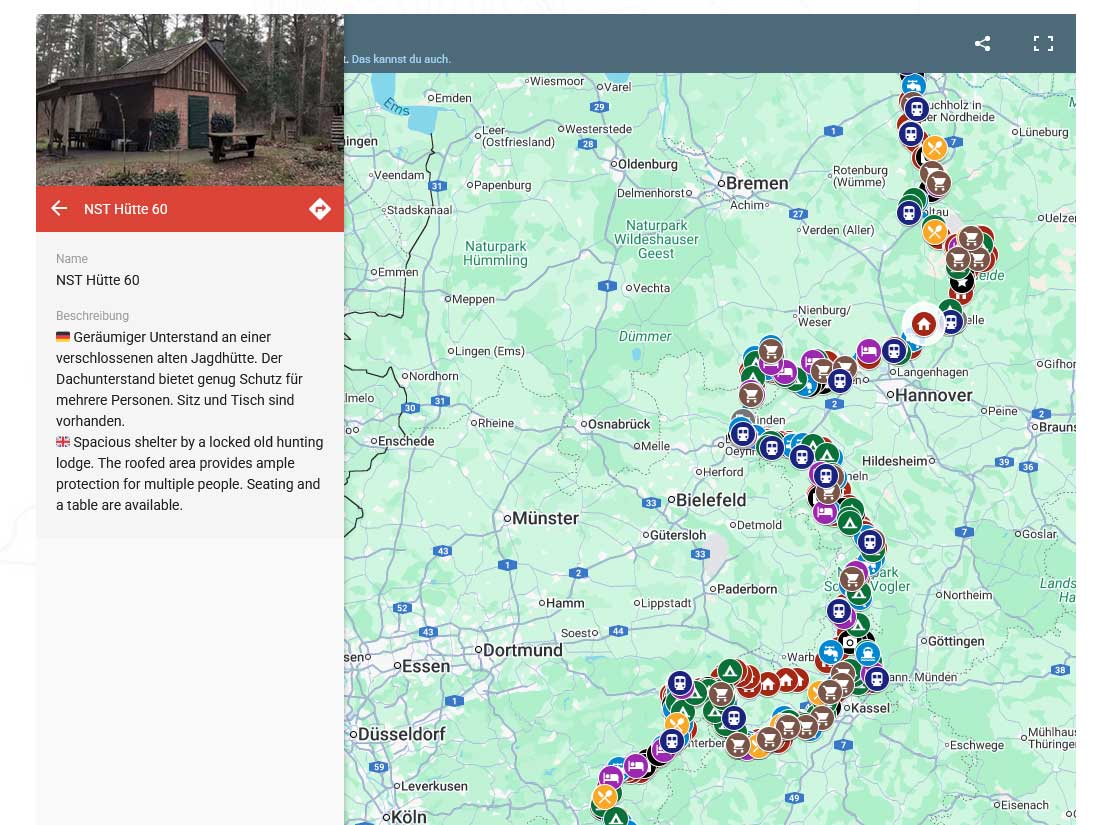Click the selected red house marker near Celle
The width and height of the screenshot is (1100, 825).
coord(924,324)
